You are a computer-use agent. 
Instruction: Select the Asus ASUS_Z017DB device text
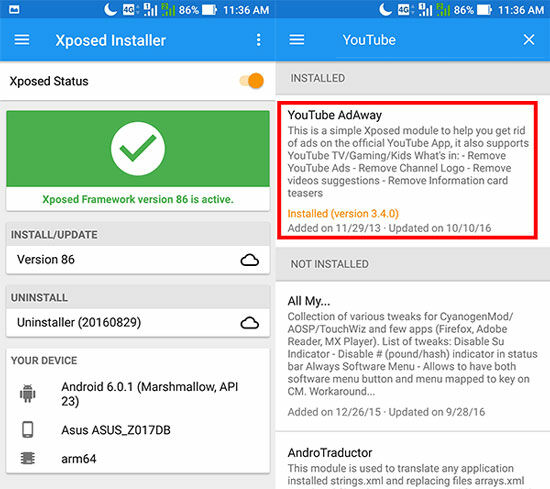click(116, 430)
